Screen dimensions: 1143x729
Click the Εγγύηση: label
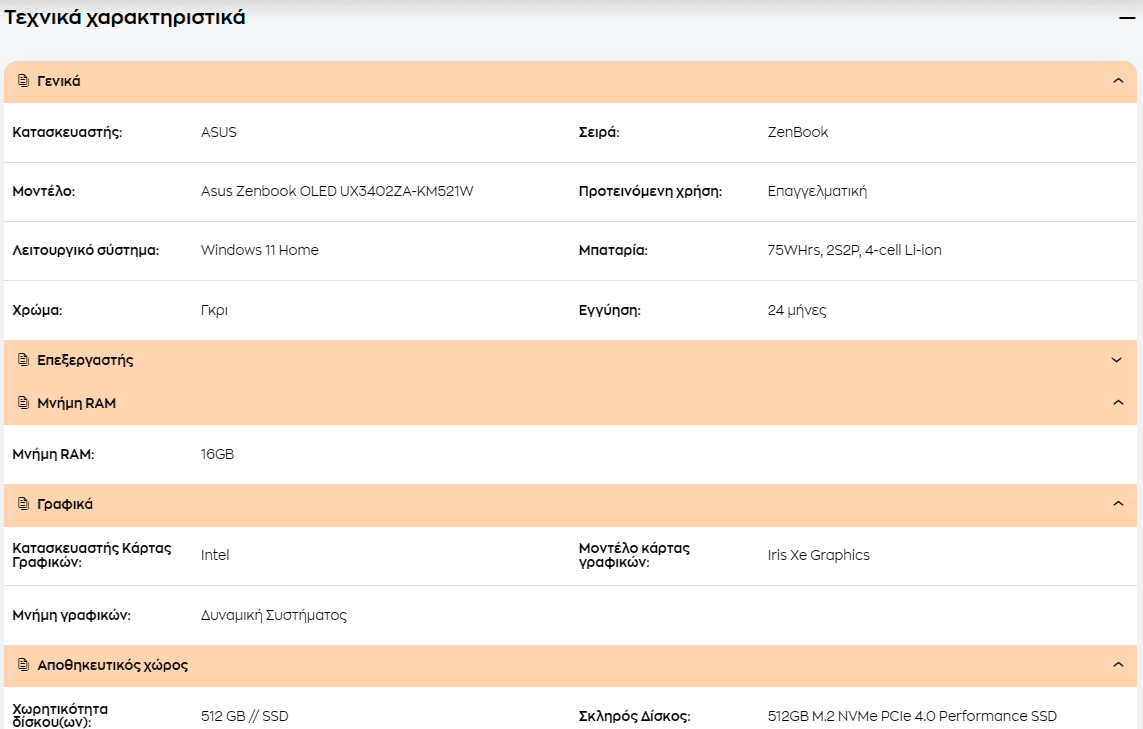[609, 310]
